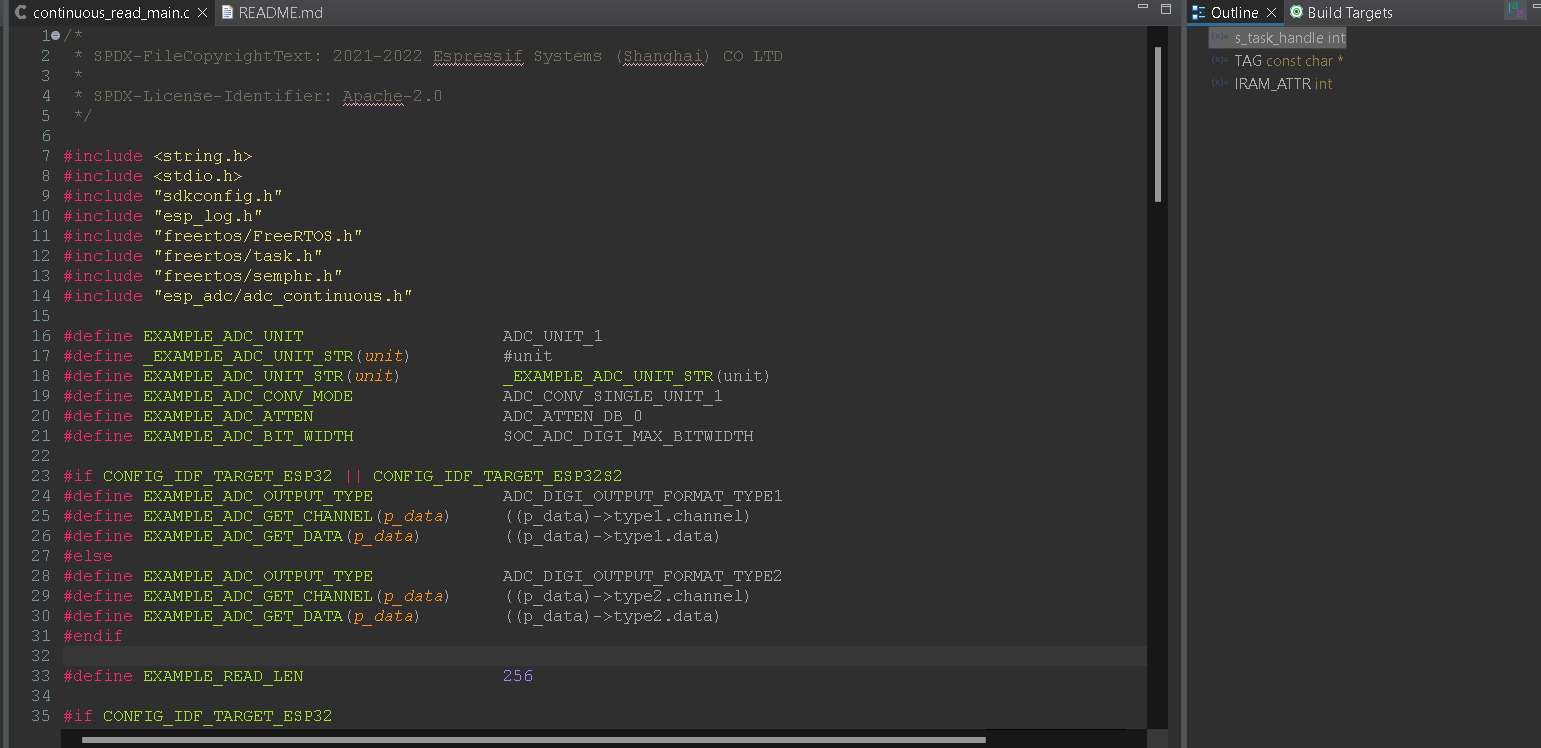Click the editor vertical scrollbar thumb
1541x748 pixels.
click(1158, 124)
